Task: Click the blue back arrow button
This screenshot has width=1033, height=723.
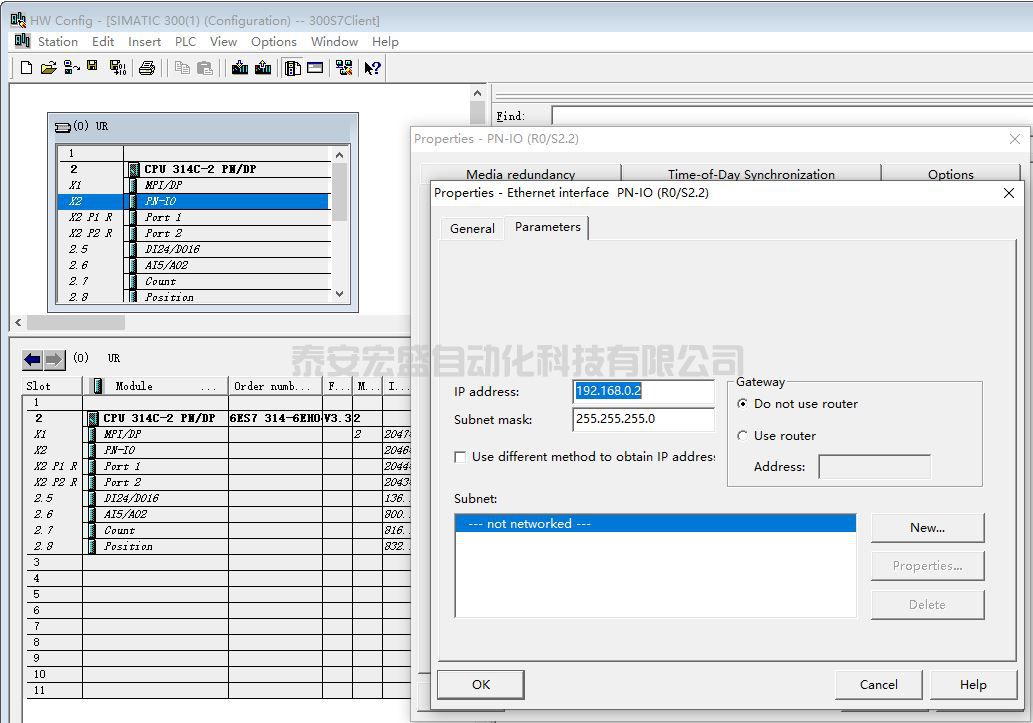Action: (33, 359)
